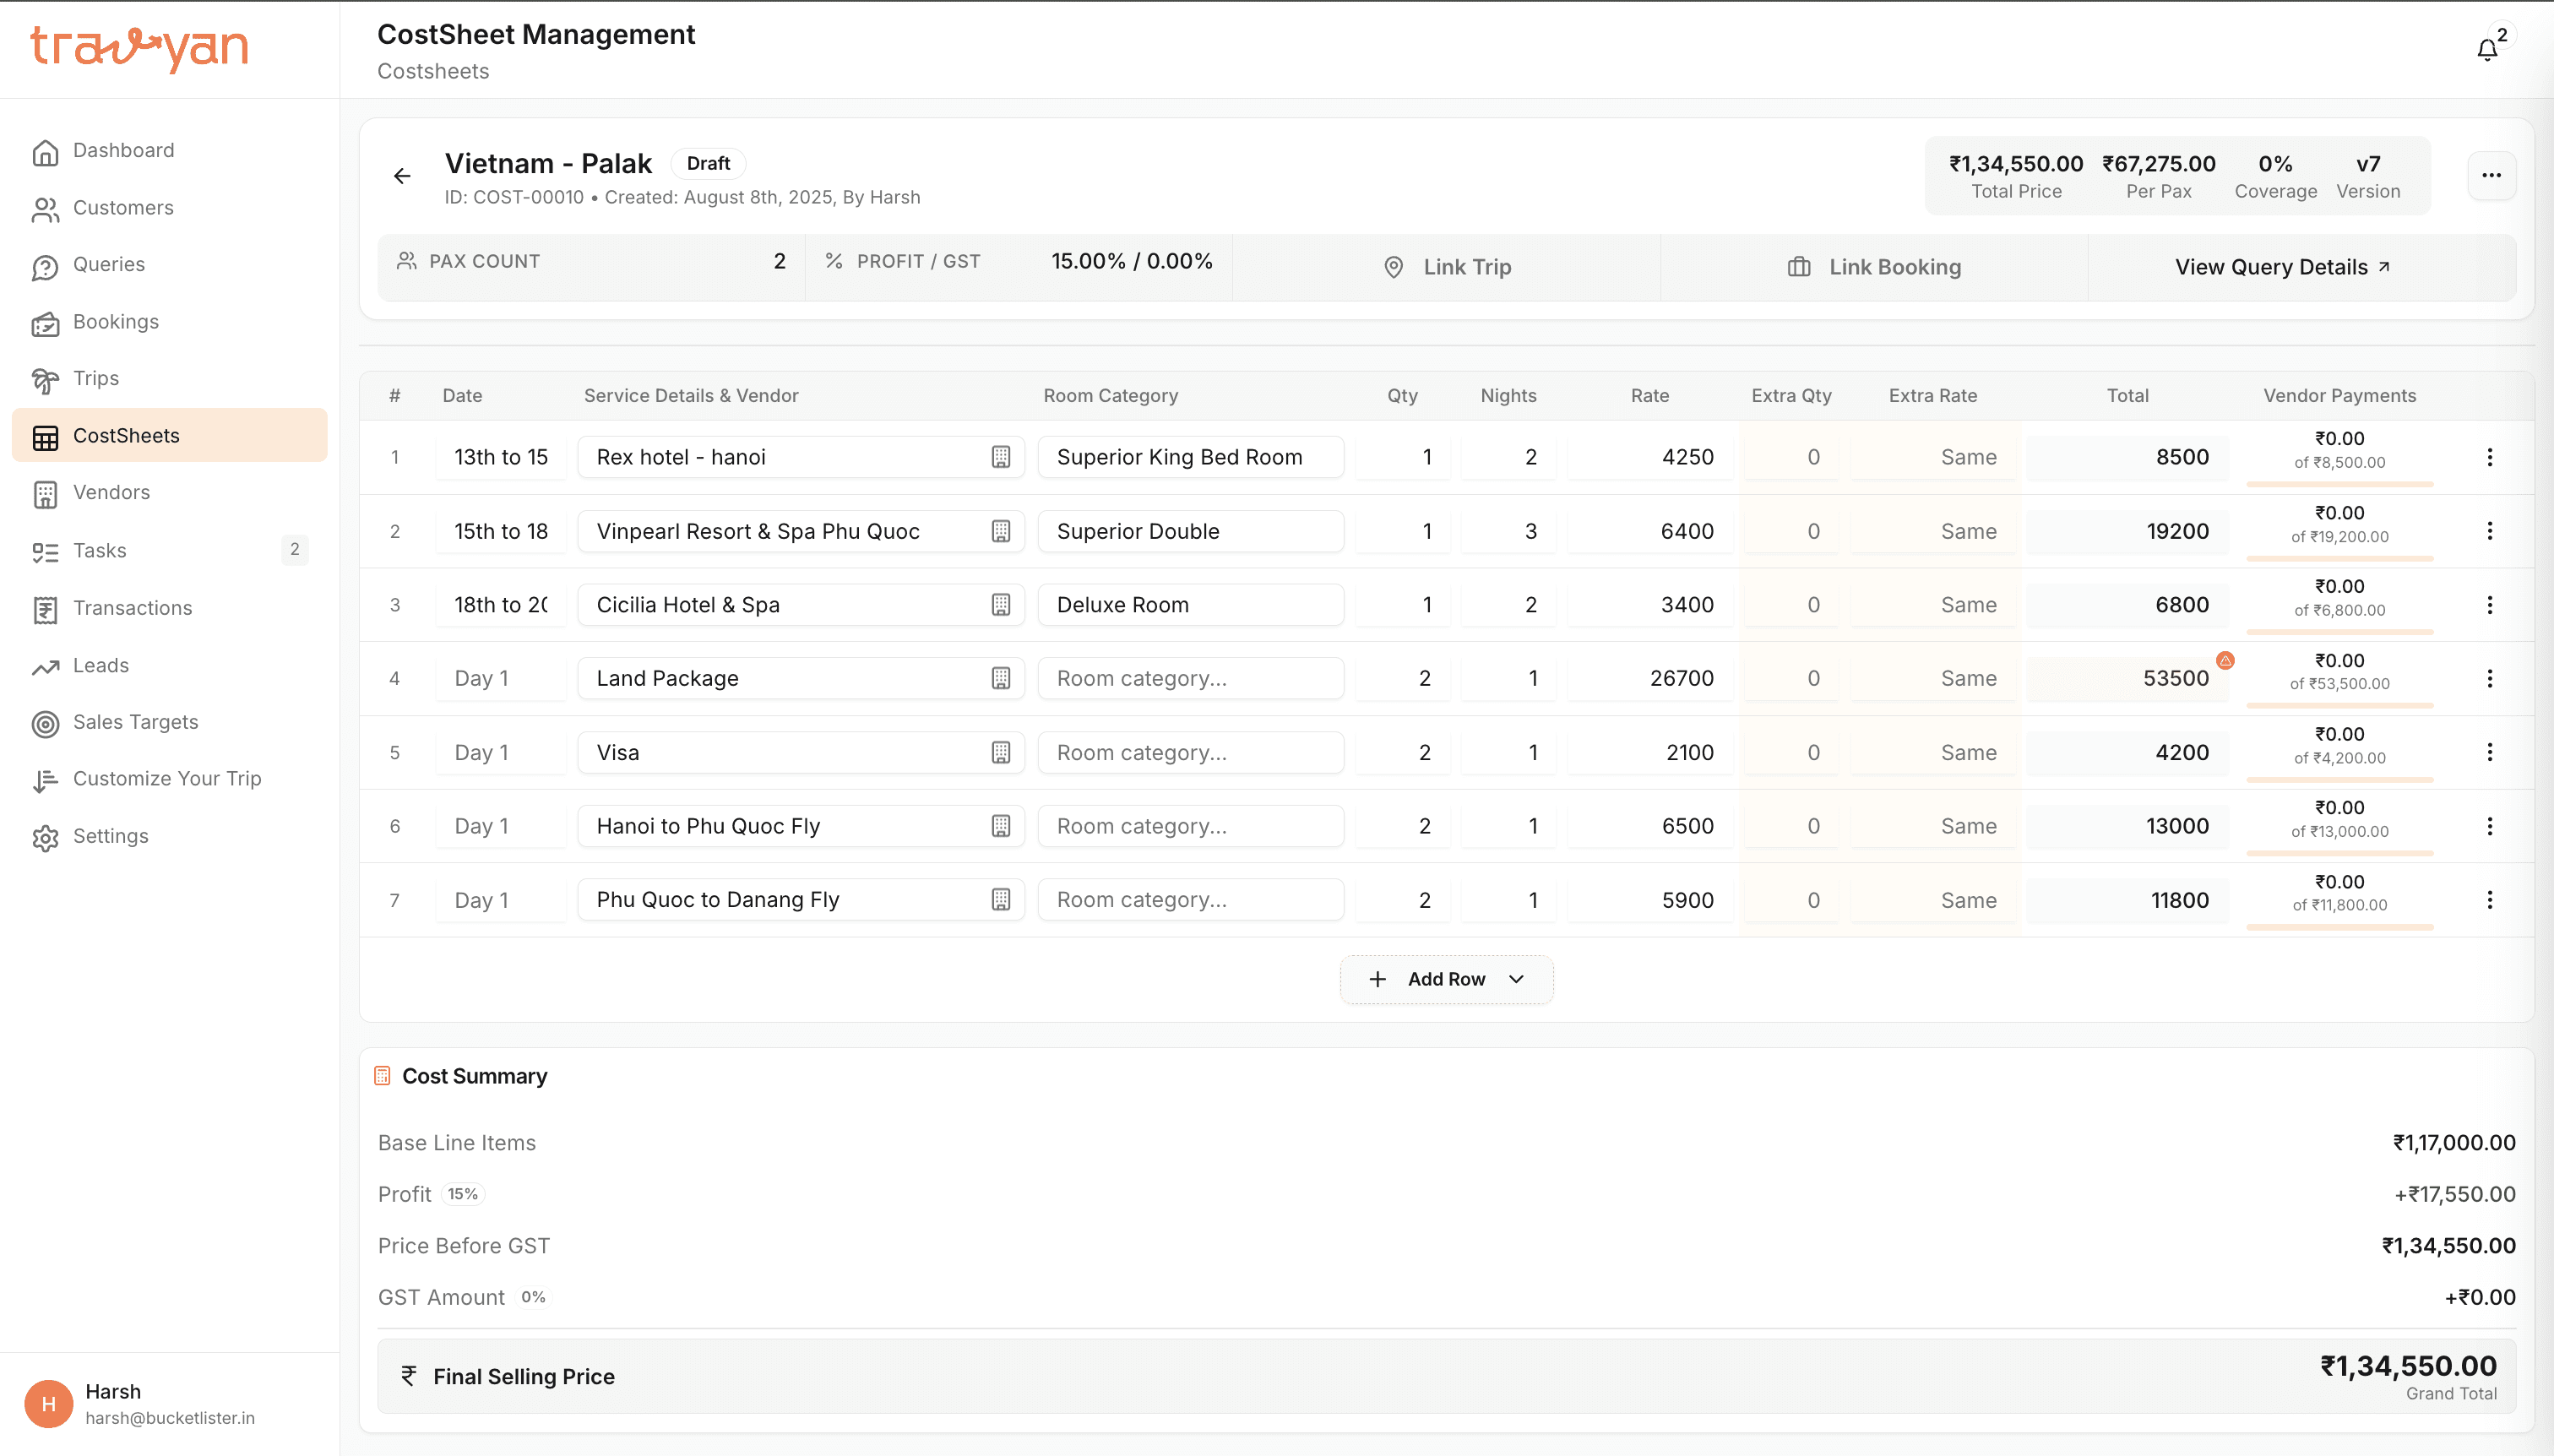Open the three-dot menu for the Phu Quoc to Danang Fly row
The width and height of the screenshot is (2554, 1456).
[2489, 900]
